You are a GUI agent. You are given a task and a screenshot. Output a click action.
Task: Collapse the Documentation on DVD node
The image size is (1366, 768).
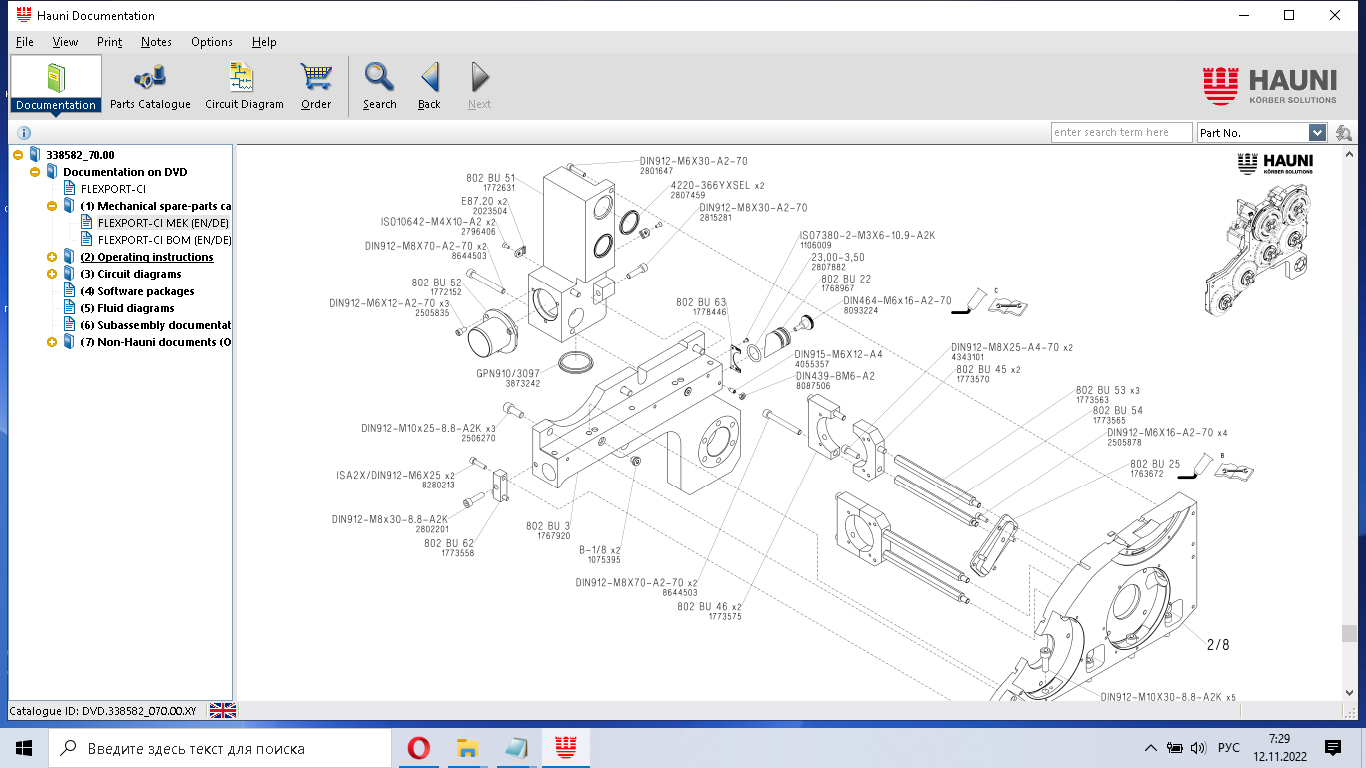(36, 172)
